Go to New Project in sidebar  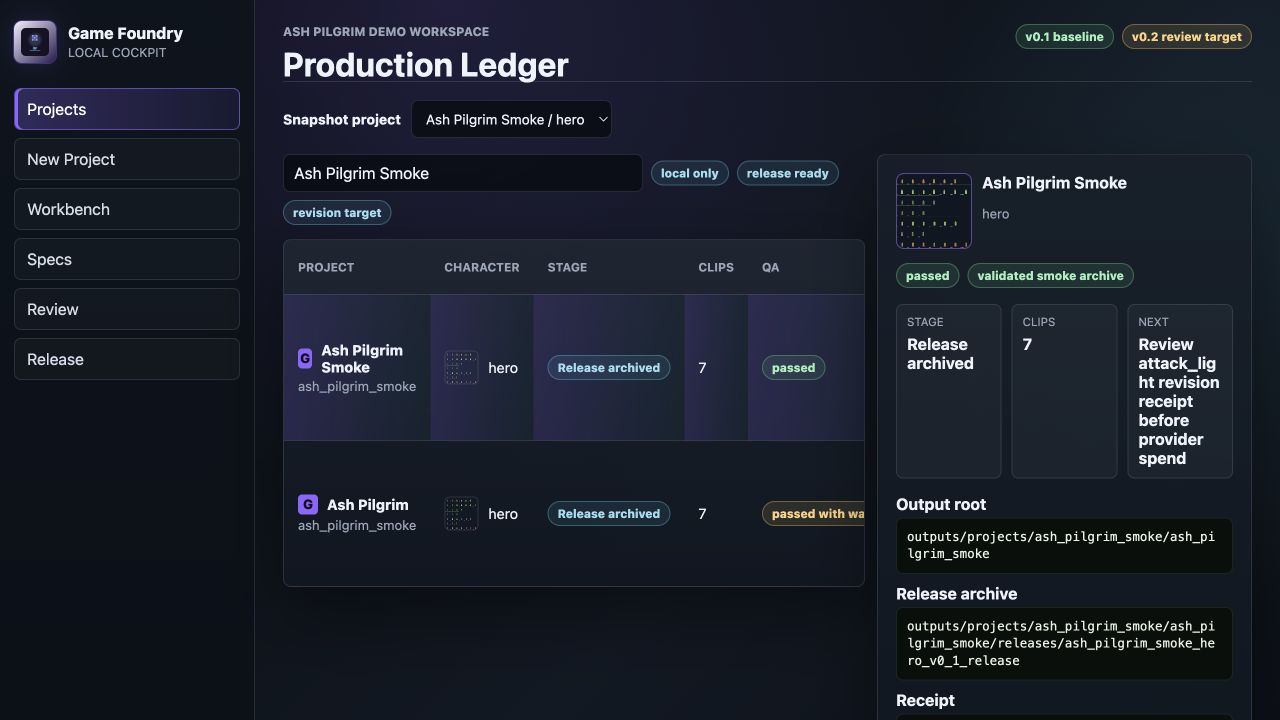(127, 159)
